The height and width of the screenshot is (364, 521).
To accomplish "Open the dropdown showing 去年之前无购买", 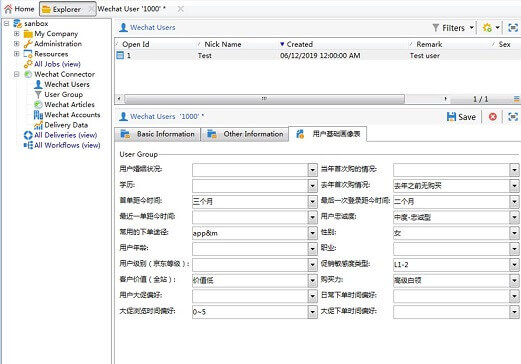I will (514, 186).
